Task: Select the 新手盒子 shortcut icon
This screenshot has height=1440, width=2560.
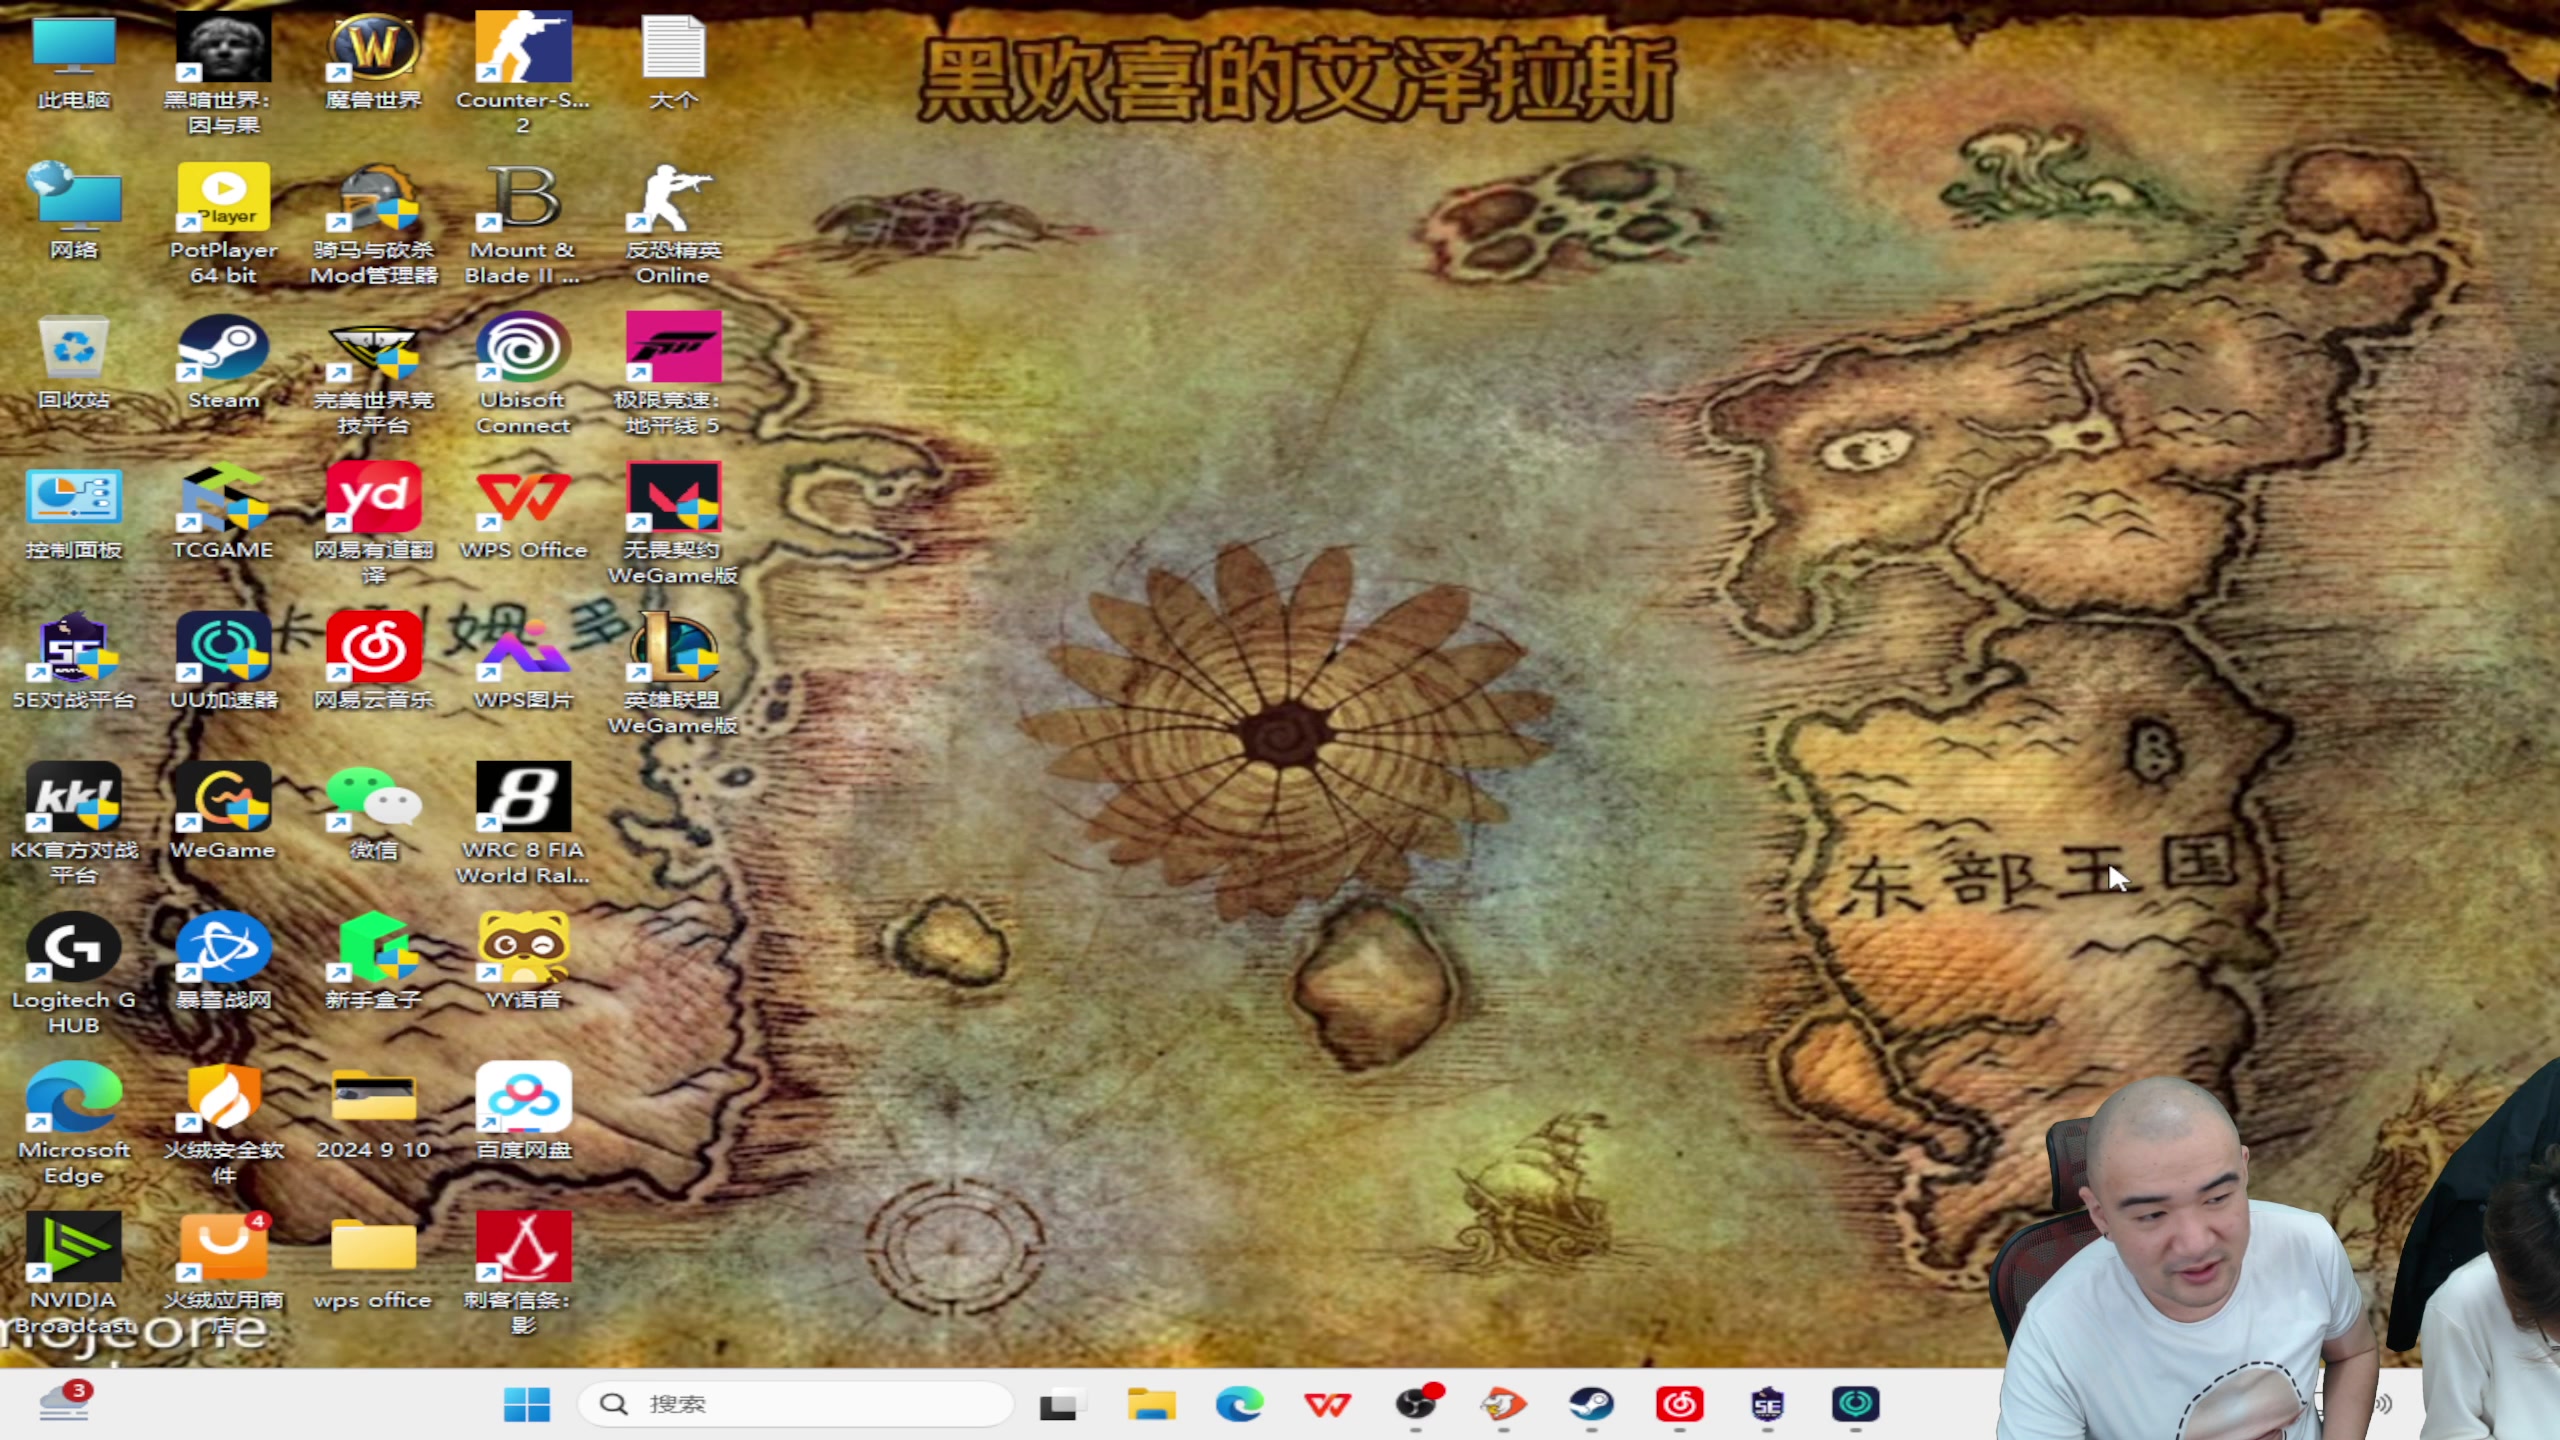Action: coord(373,962)
